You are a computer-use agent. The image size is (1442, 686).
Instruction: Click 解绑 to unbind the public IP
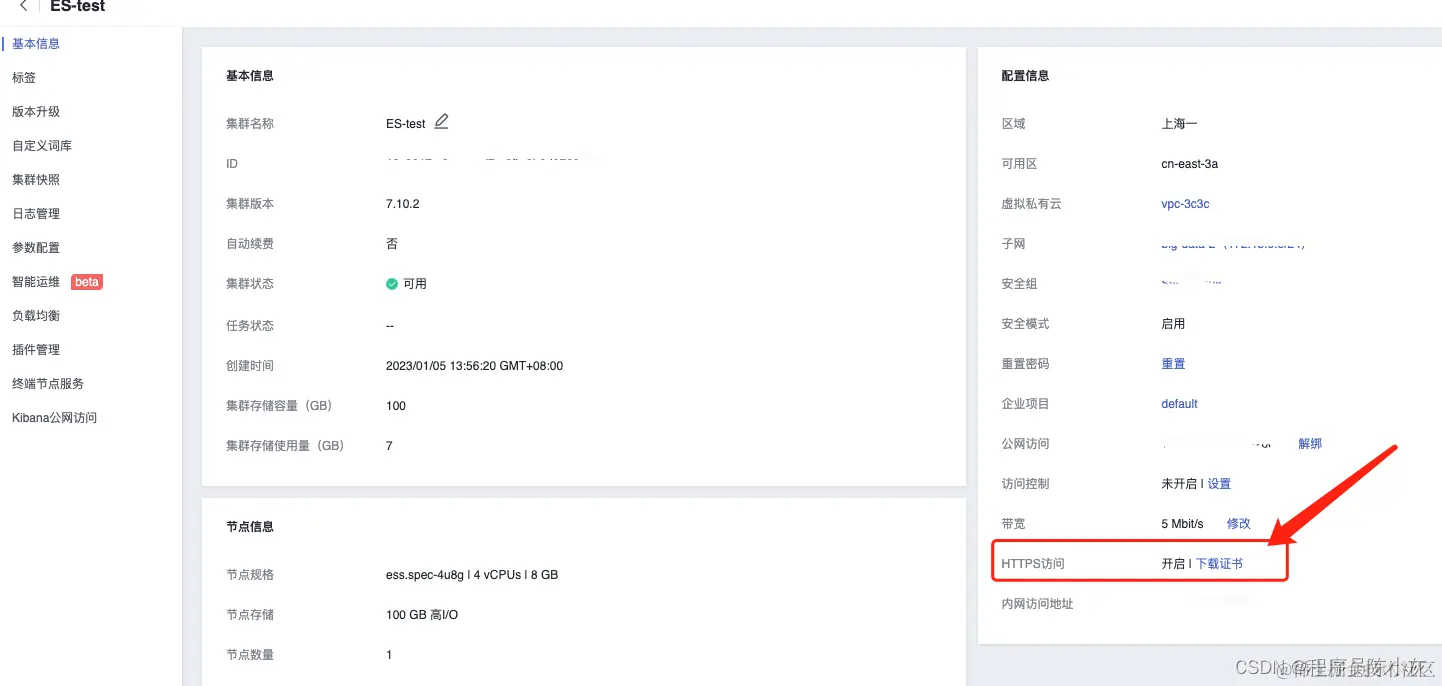tap(1310, 443)
